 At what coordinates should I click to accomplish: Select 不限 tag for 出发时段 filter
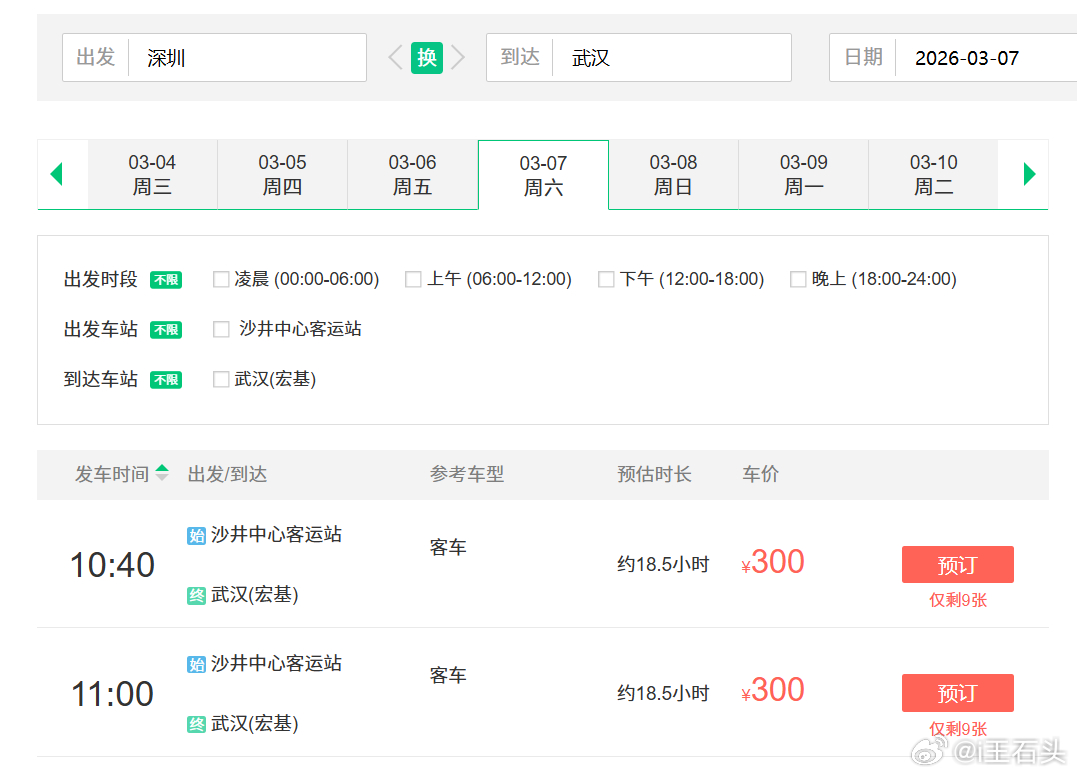coord(165,280)
